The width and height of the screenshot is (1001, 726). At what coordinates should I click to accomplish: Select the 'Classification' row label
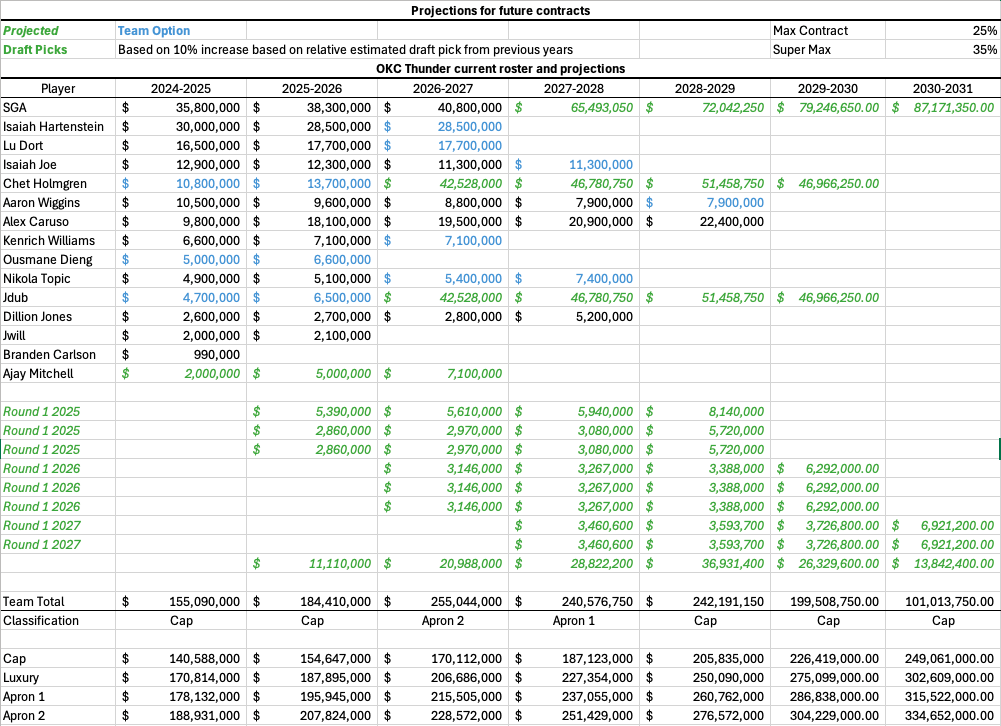coord(58,621)
